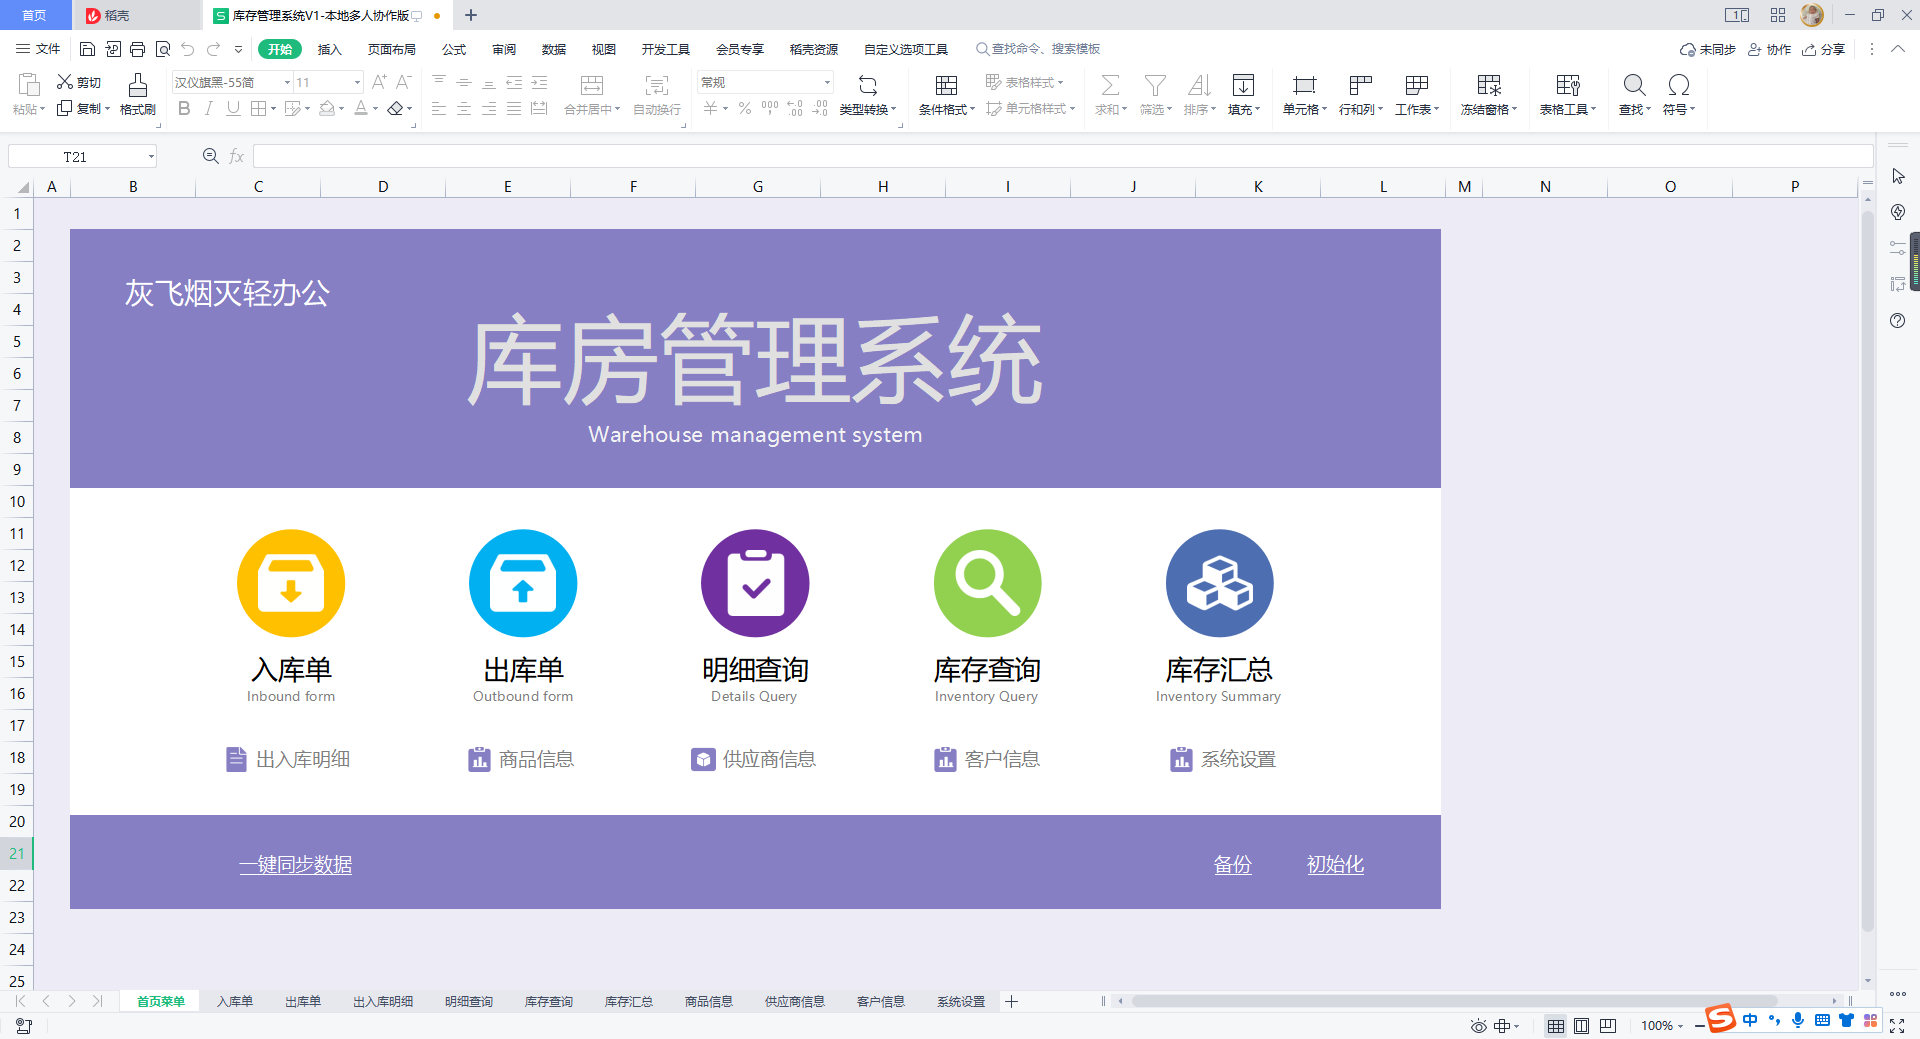Image resolution: width=1920 pixels, height=1039 pixels.
Task: Click into the formula bar input field
Action: click(1060, 157)
